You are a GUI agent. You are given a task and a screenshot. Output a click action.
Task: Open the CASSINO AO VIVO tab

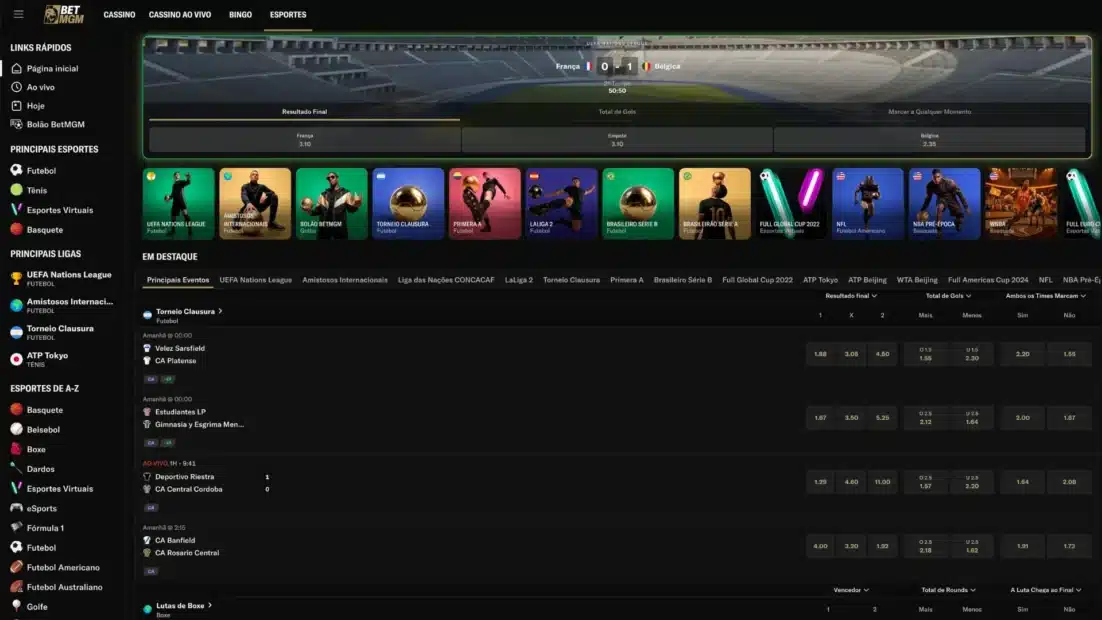click(x=180, y=15)
